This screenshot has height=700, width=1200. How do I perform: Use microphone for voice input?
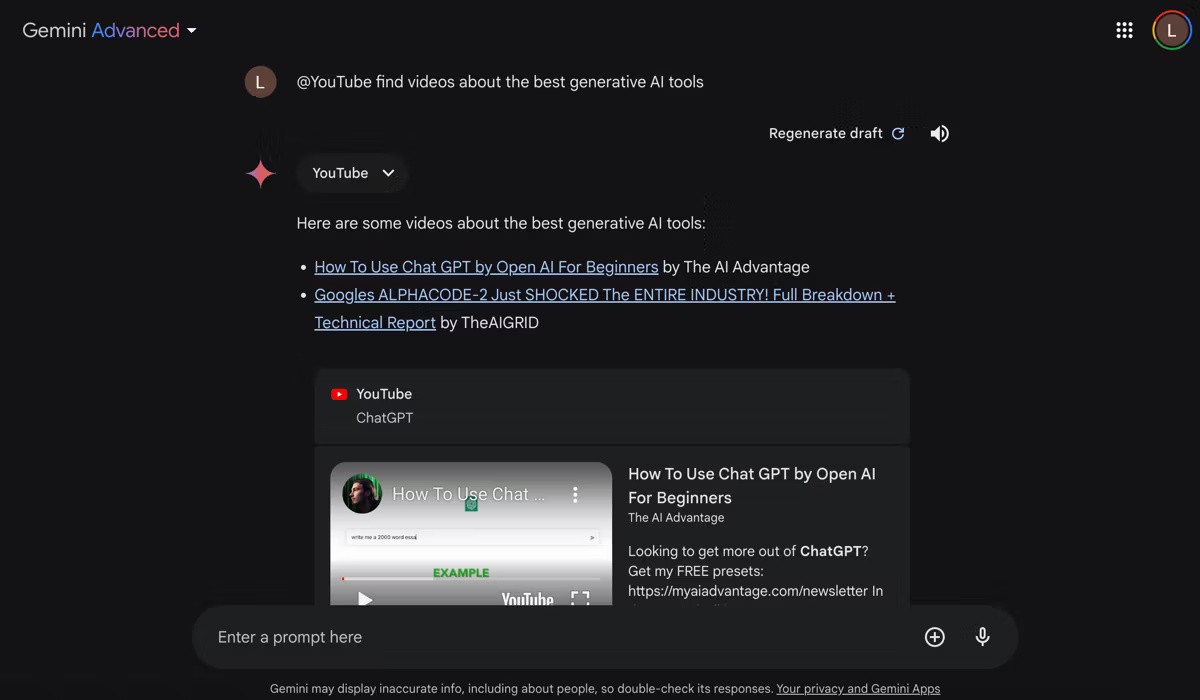click(x=982, y=637)
